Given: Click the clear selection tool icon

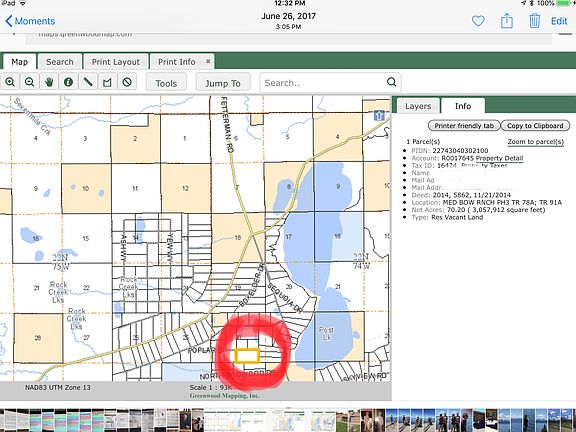Looking at the screenshot, I should pos(127,82).
